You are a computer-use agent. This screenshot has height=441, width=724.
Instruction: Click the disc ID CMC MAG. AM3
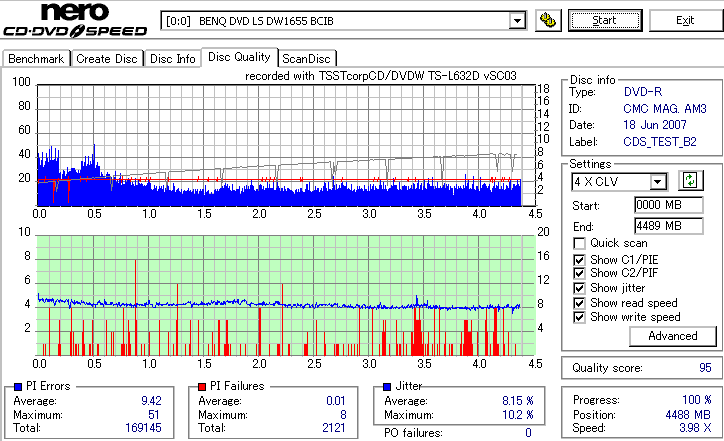click(x=664, y=109)
